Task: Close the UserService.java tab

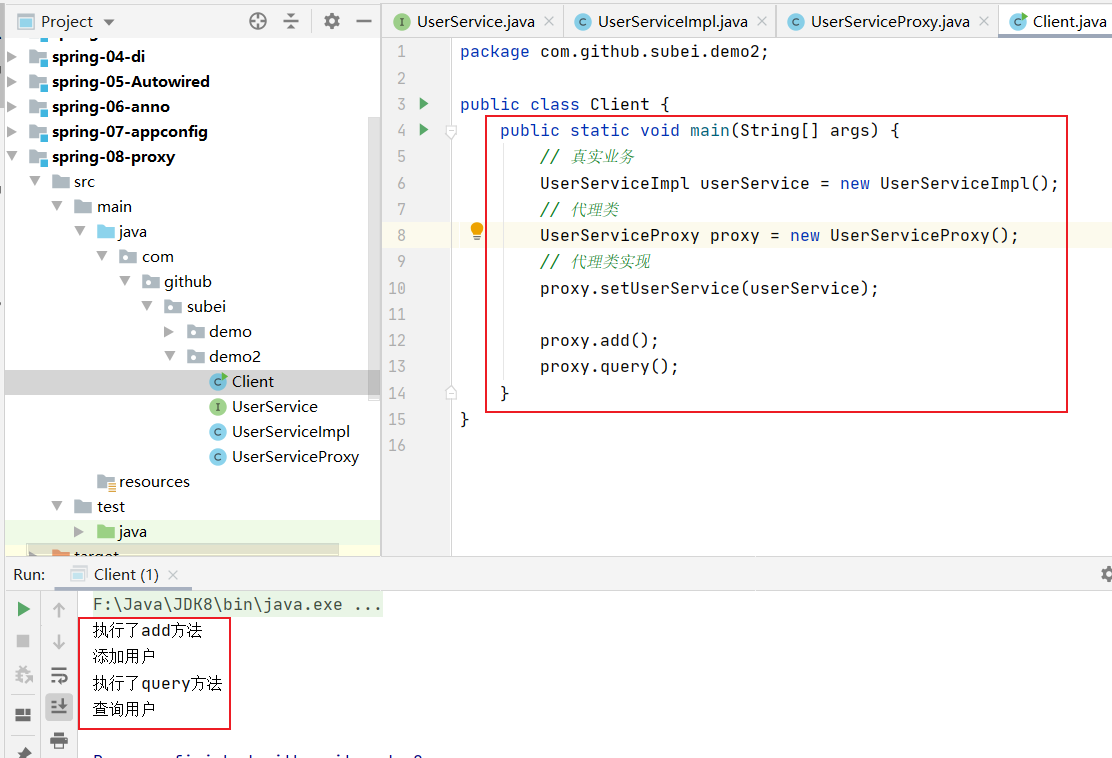Action: click(549, 21)
